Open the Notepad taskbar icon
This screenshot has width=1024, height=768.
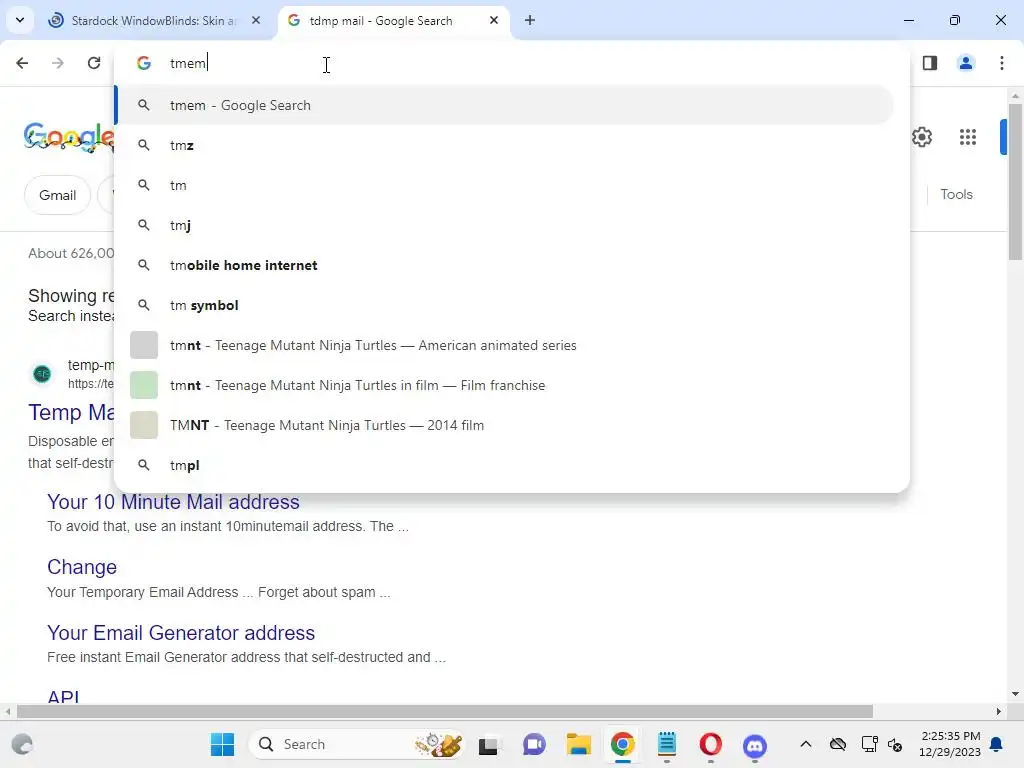click(667, 744)
